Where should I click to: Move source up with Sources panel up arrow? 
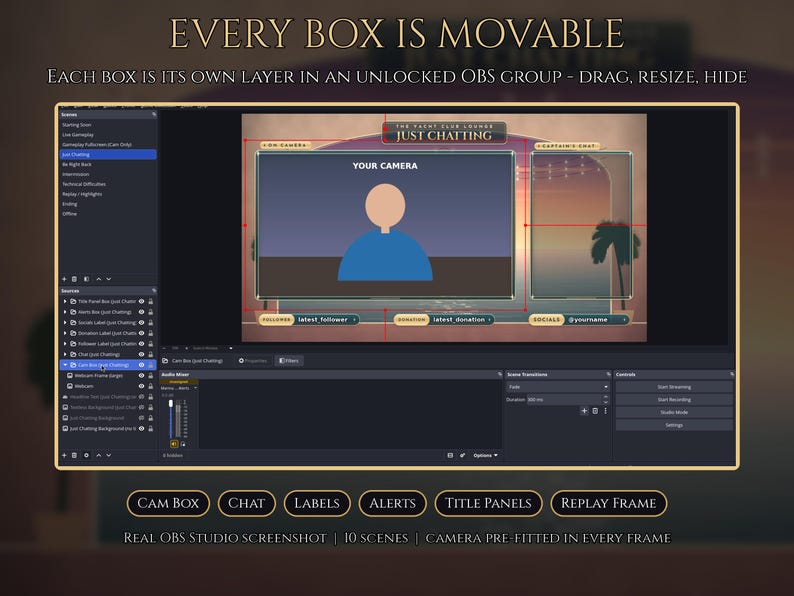coord(99,455)
